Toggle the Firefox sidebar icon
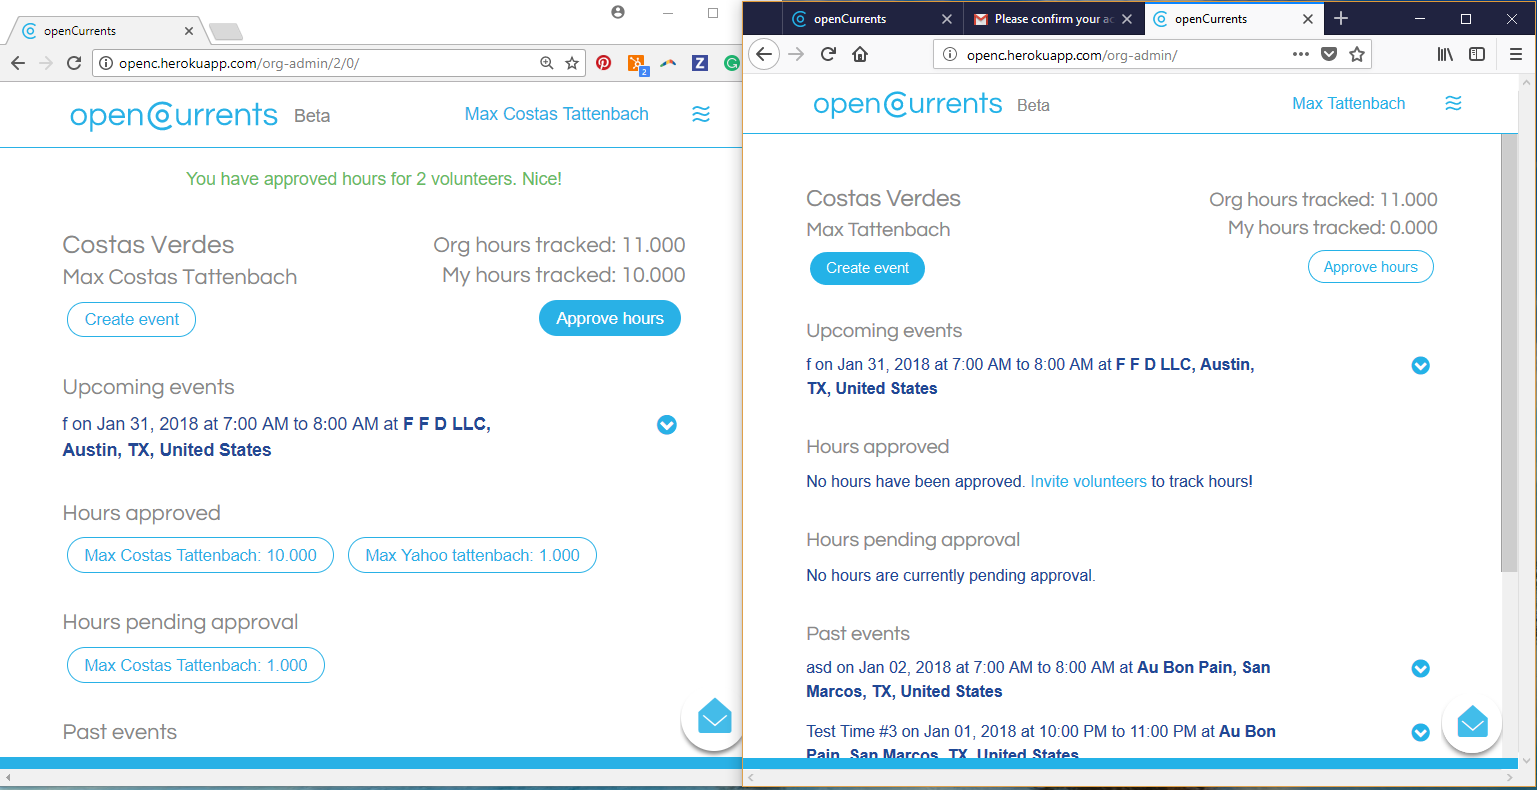1537x790 pixels. 1477,54
